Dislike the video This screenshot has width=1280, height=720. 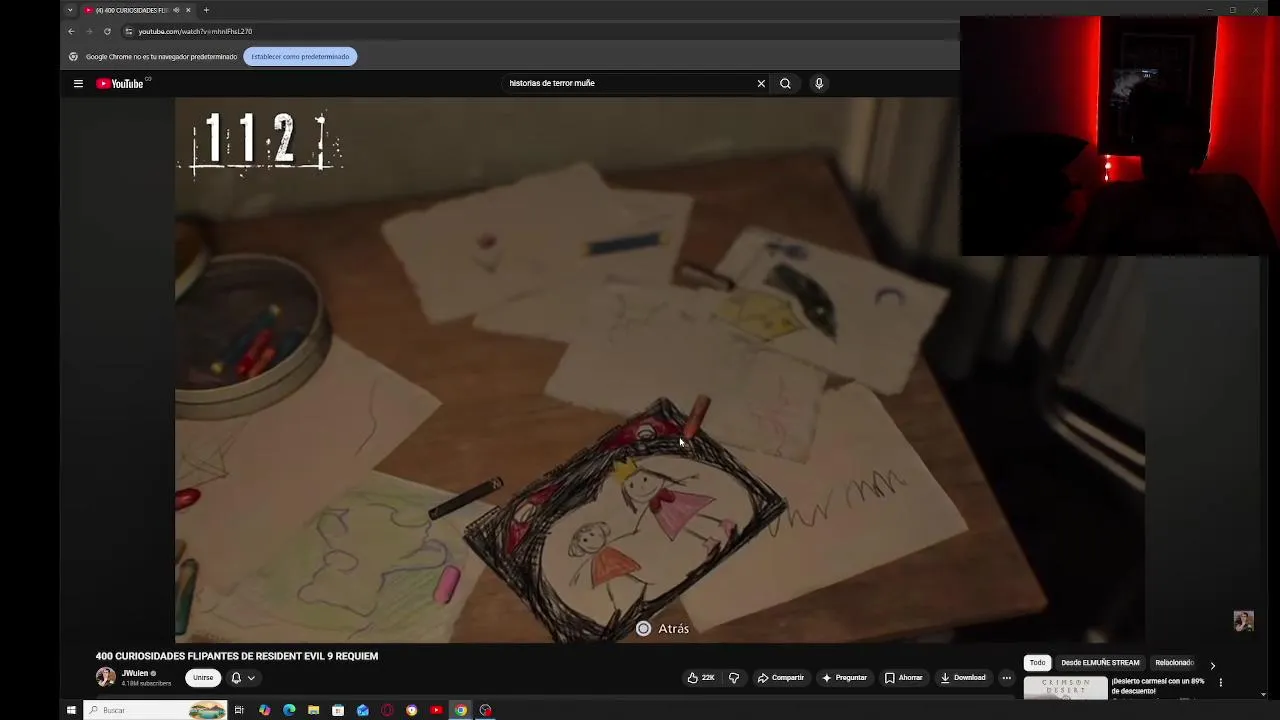coord(734,678)
